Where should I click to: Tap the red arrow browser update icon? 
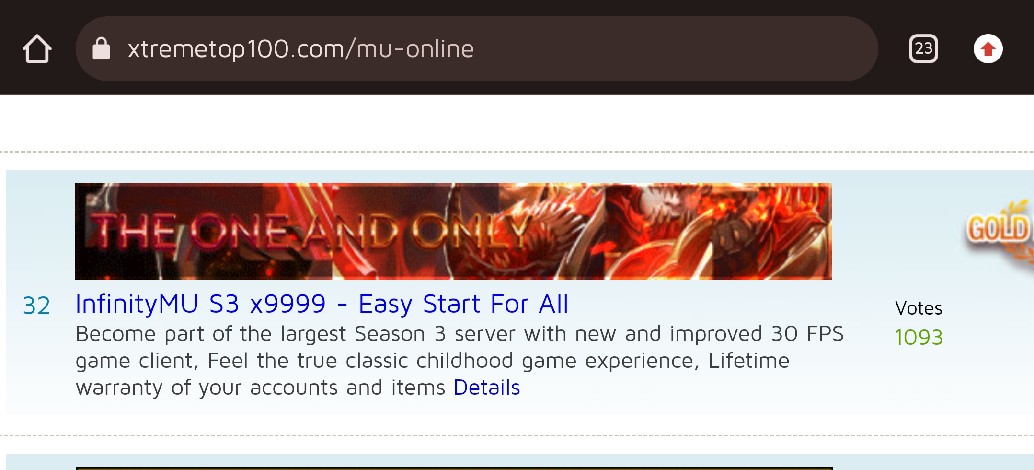pos(988,49)
